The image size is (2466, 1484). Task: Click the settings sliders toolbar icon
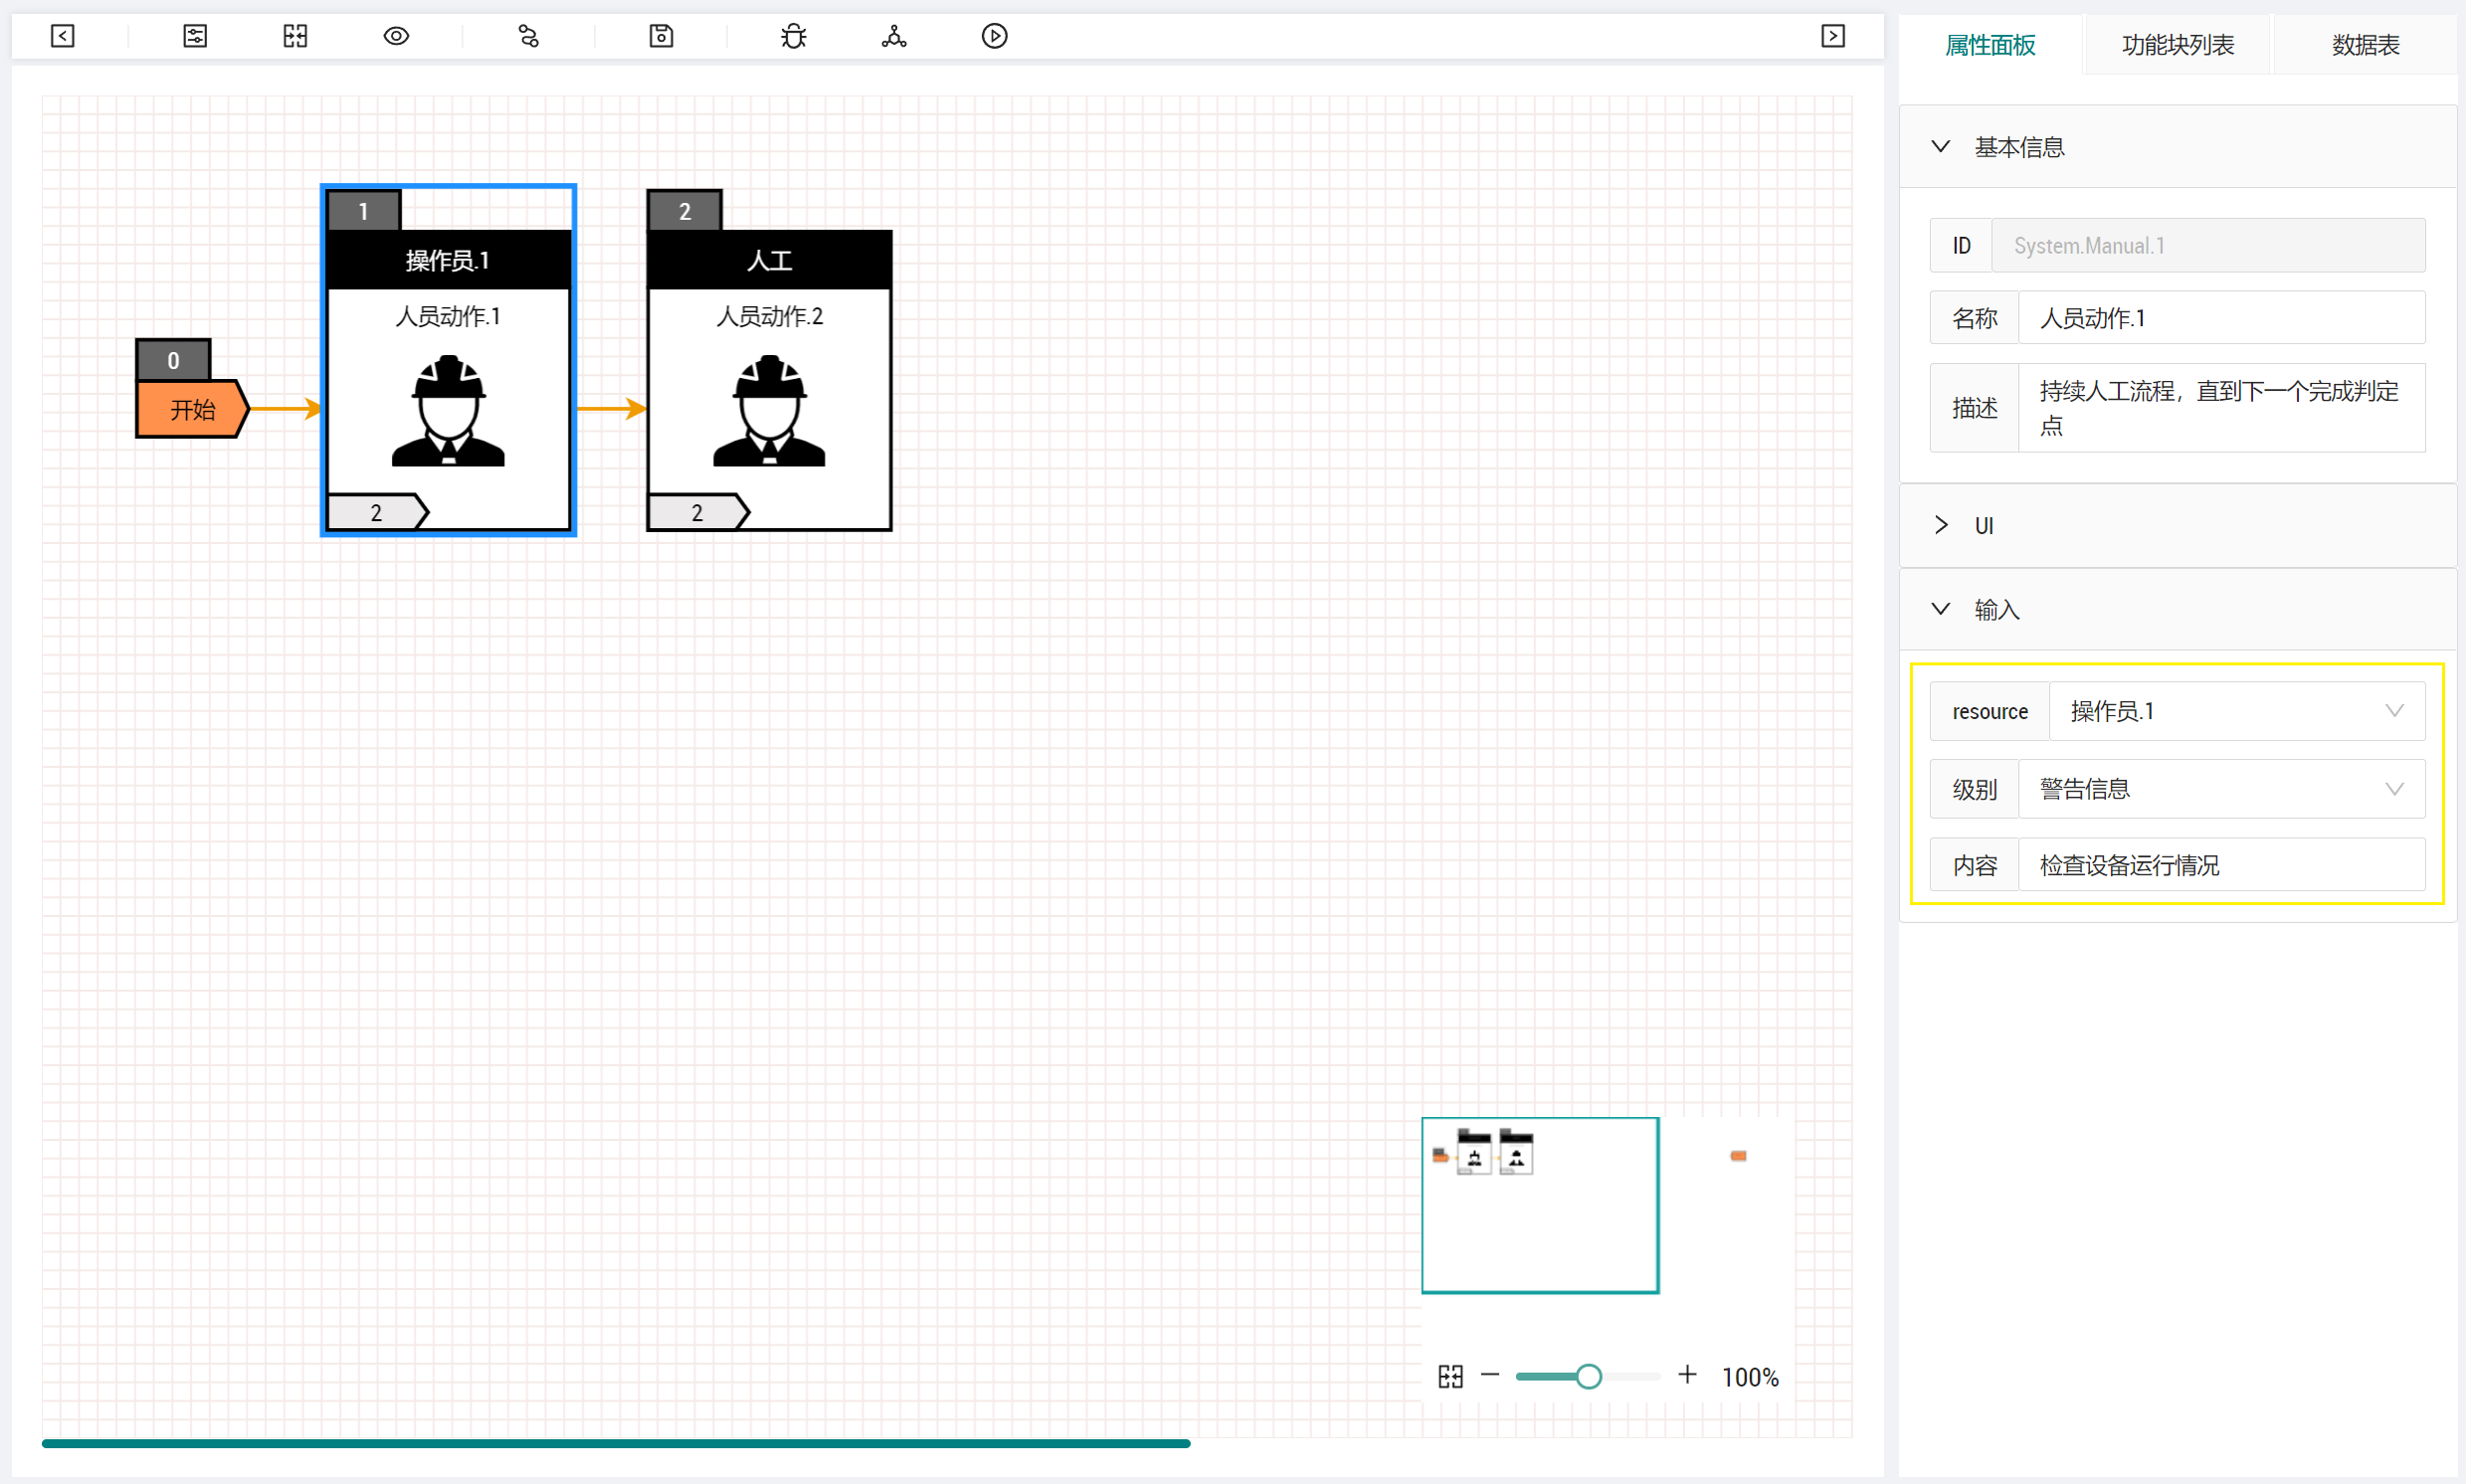195,36
